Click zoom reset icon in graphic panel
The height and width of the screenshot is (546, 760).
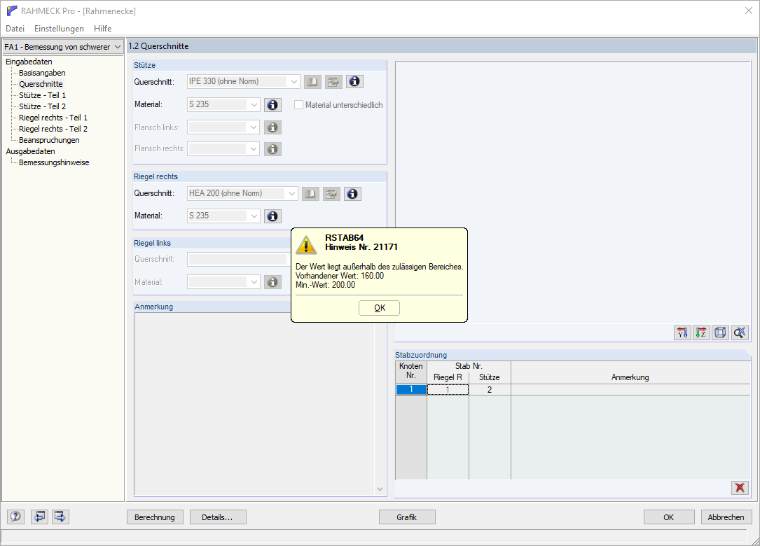click(740, 333)
